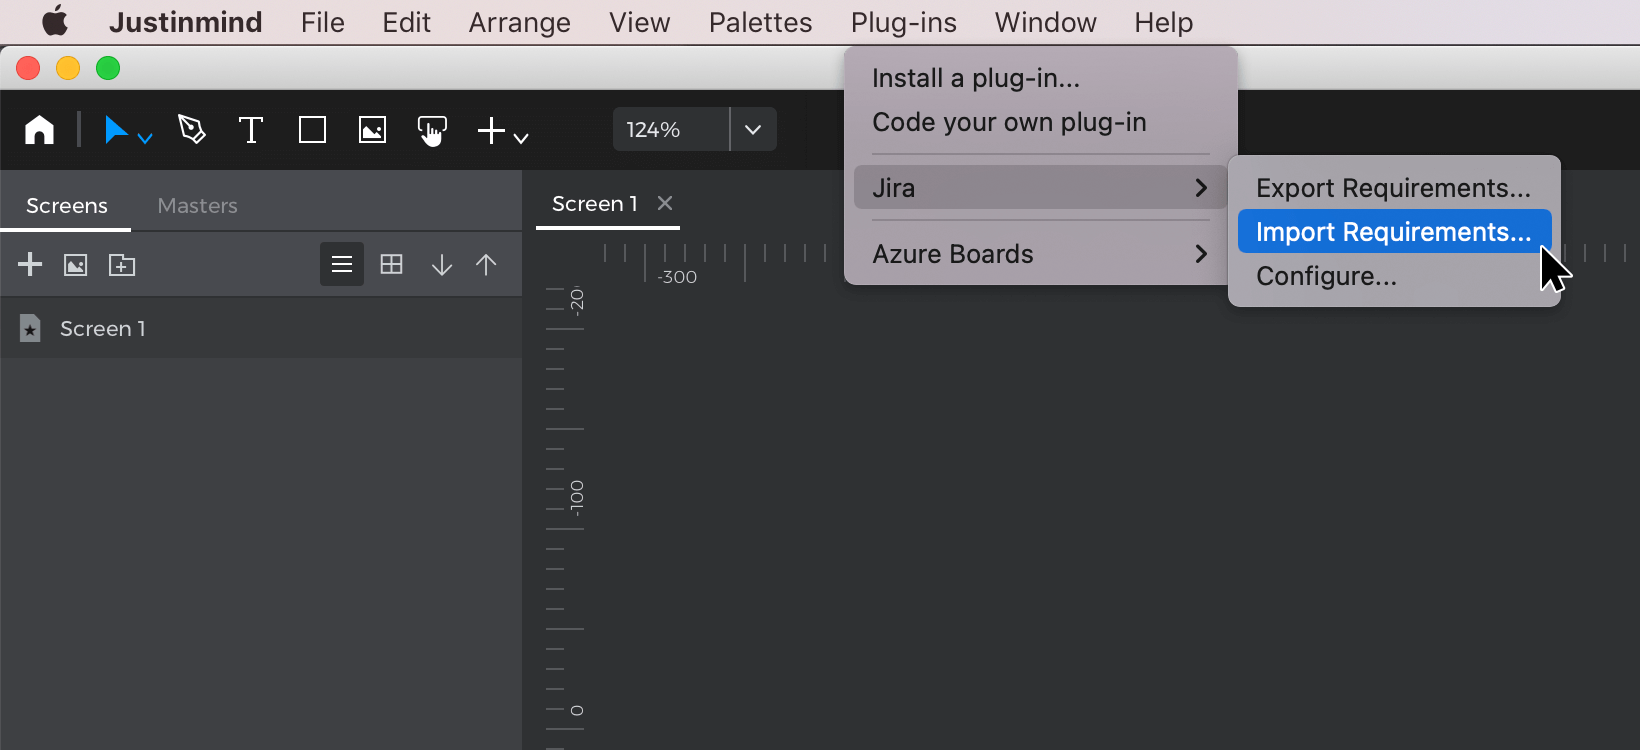Select the Image widget tool
This screenshot has width=1640, height=750.
[372, 130]
